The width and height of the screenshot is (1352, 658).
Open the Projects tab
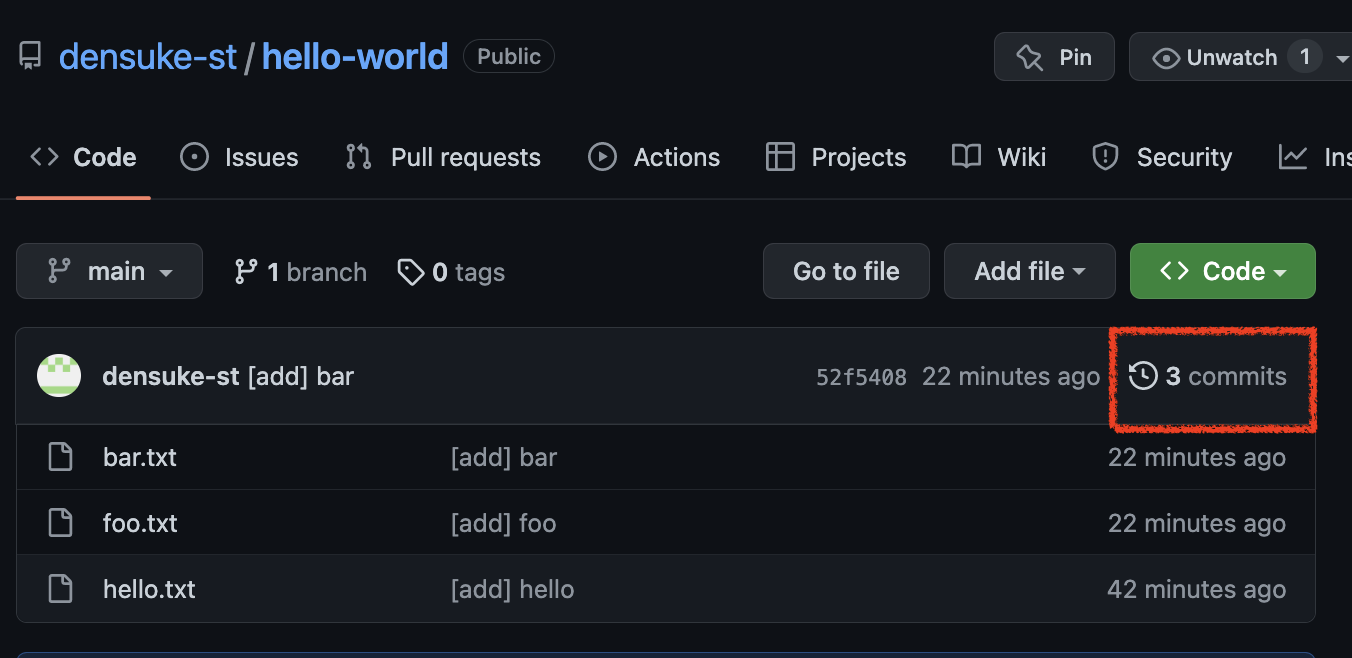click(835, 157)
